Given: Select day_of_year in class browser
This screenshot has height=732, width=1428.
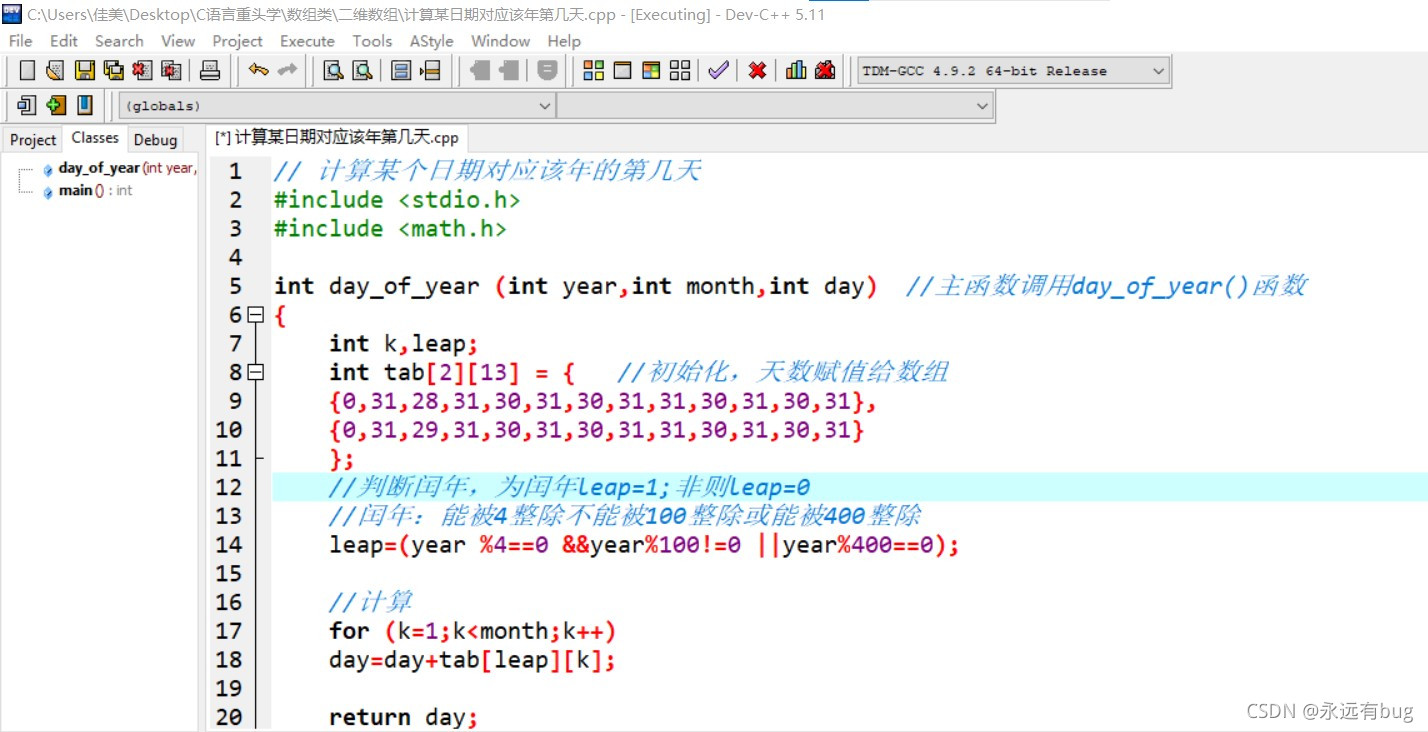Looking at the screenshot, I should point(120,168).
